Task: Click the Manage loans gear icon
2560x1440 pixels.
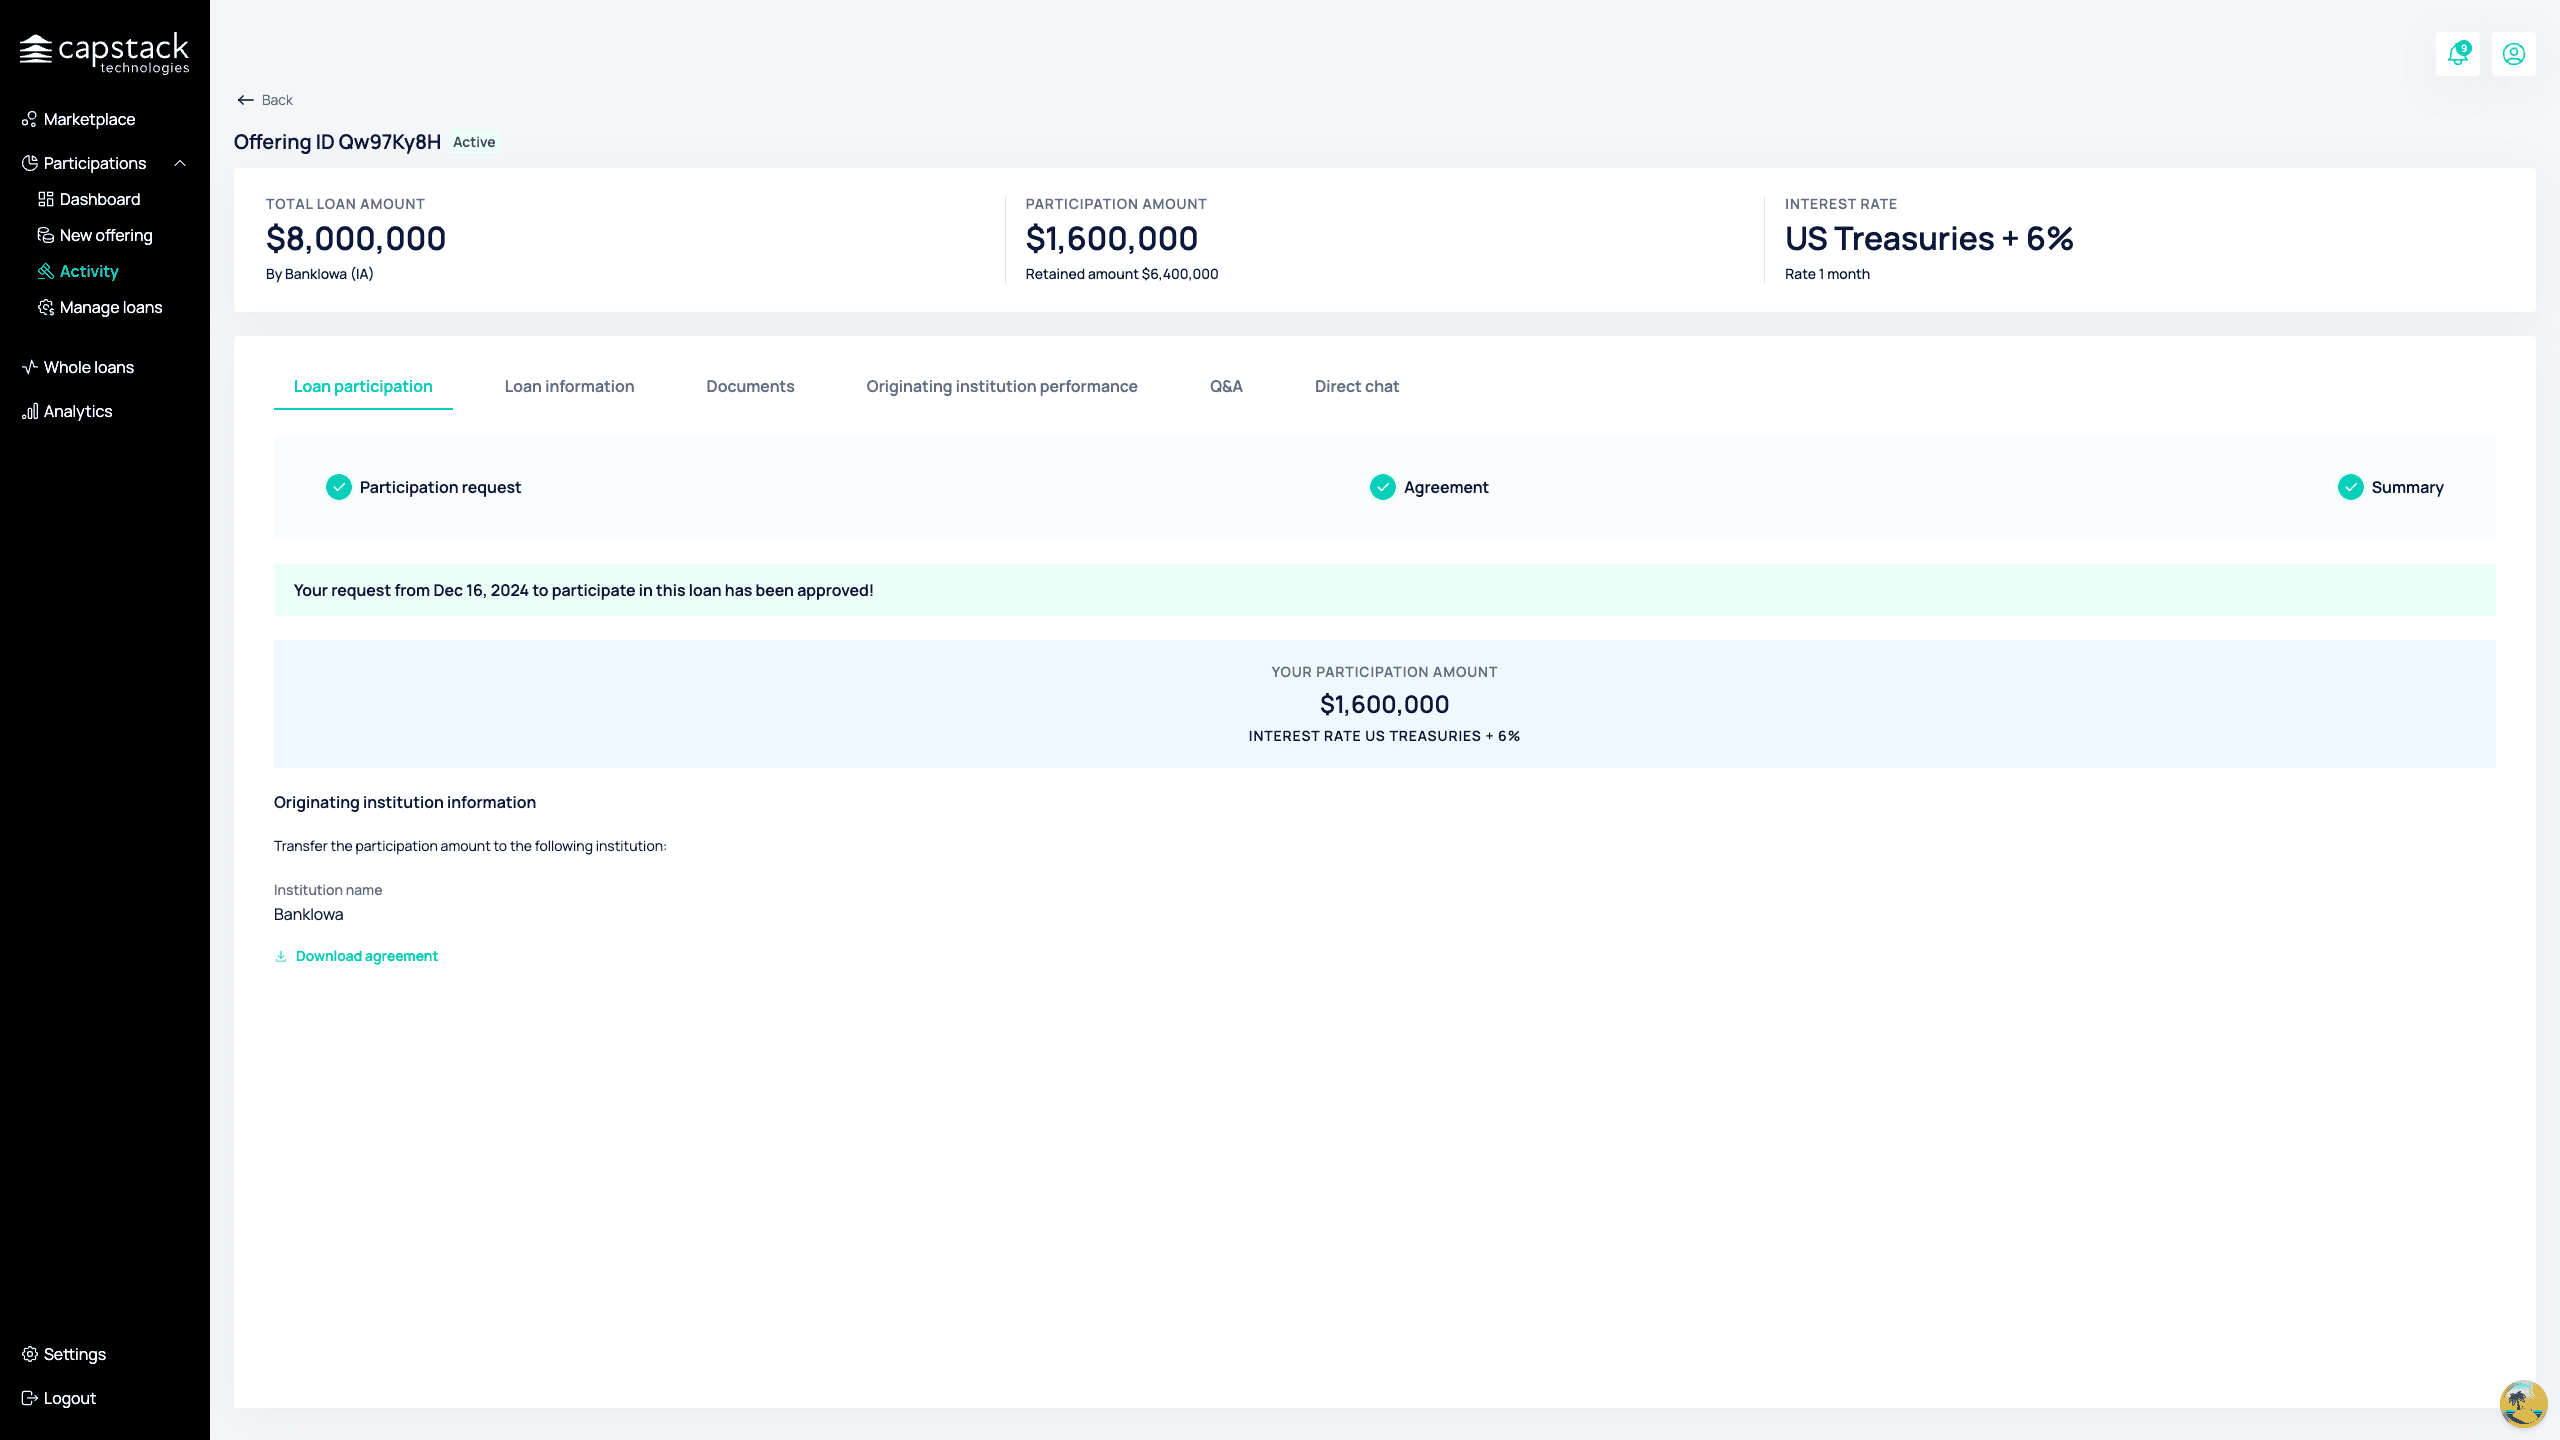Action: coord(45,307)
